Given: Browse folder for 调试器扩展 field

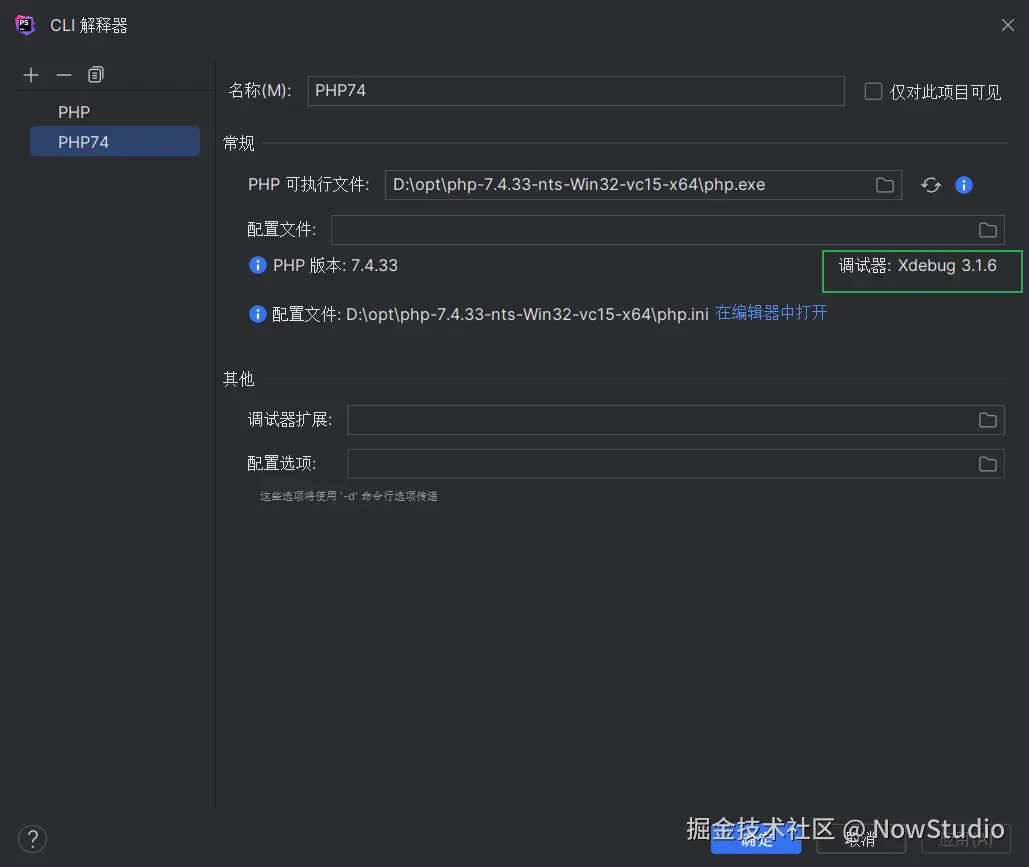Looking at the screenshot, I should [x=988, y=420].
